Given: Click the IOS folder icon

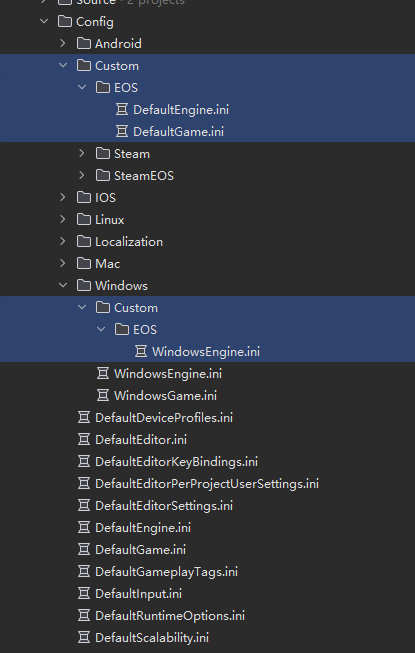Looking at the screenshot, I should 84,197.
